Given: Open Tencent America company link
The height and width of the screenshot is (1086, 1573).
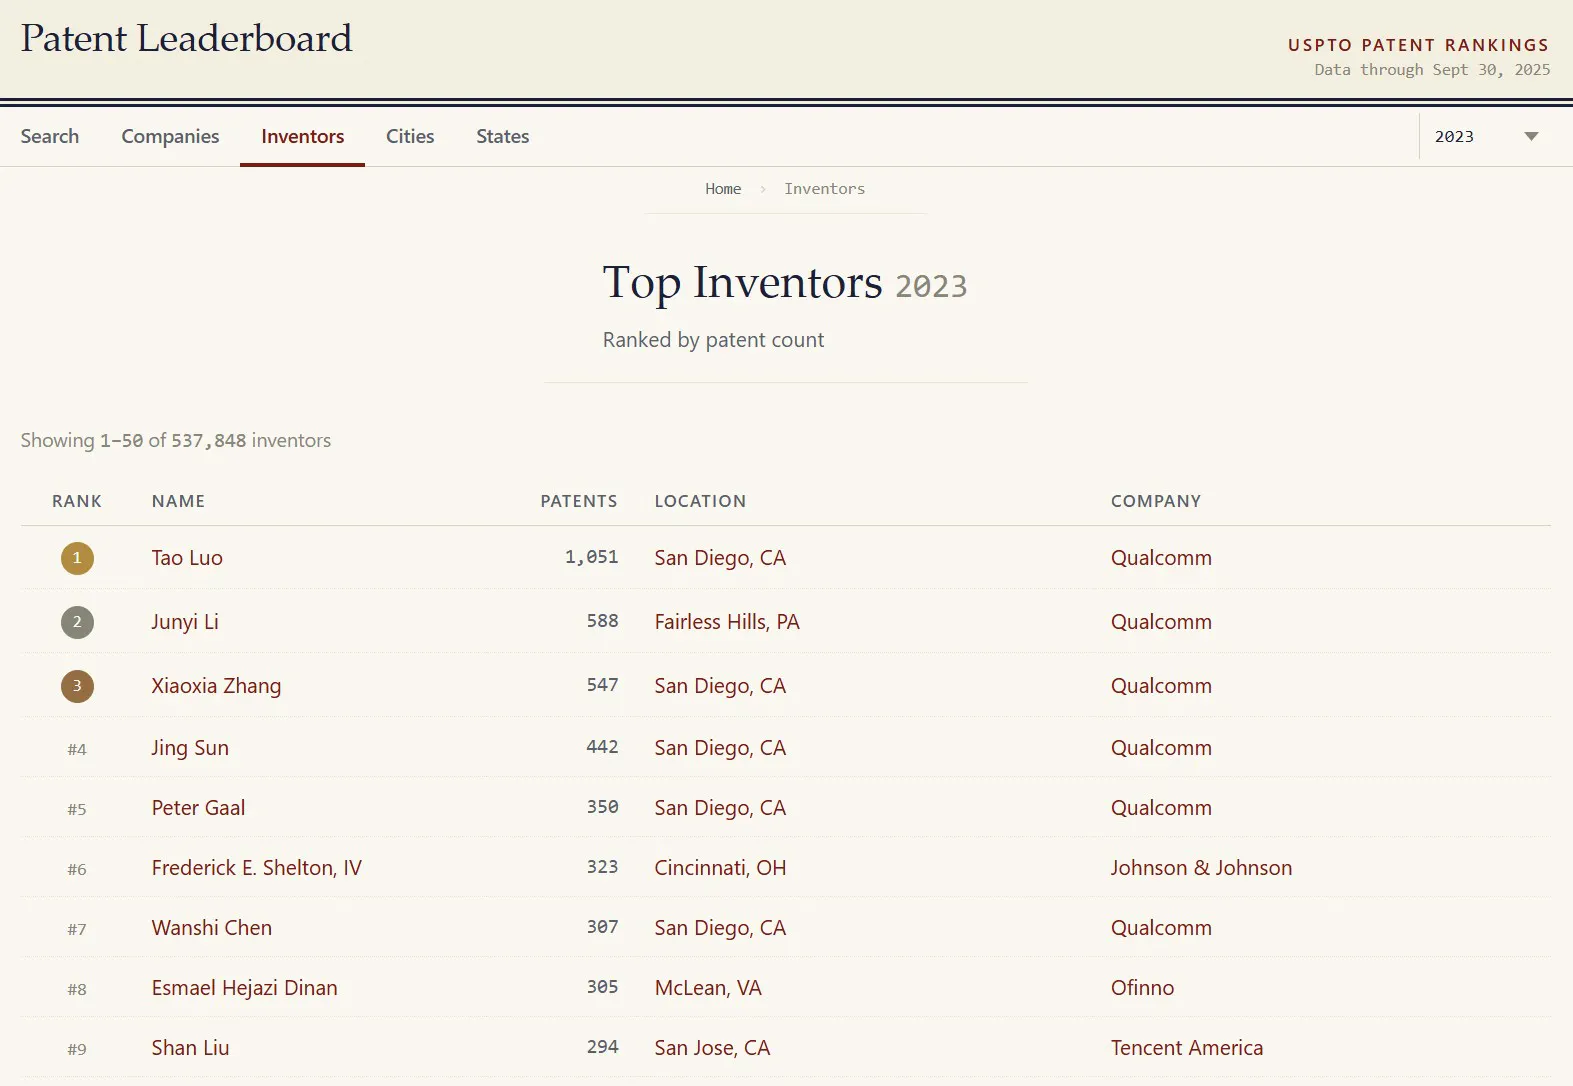Looking at the screenshot, I should click(x=1187, y=1048).
